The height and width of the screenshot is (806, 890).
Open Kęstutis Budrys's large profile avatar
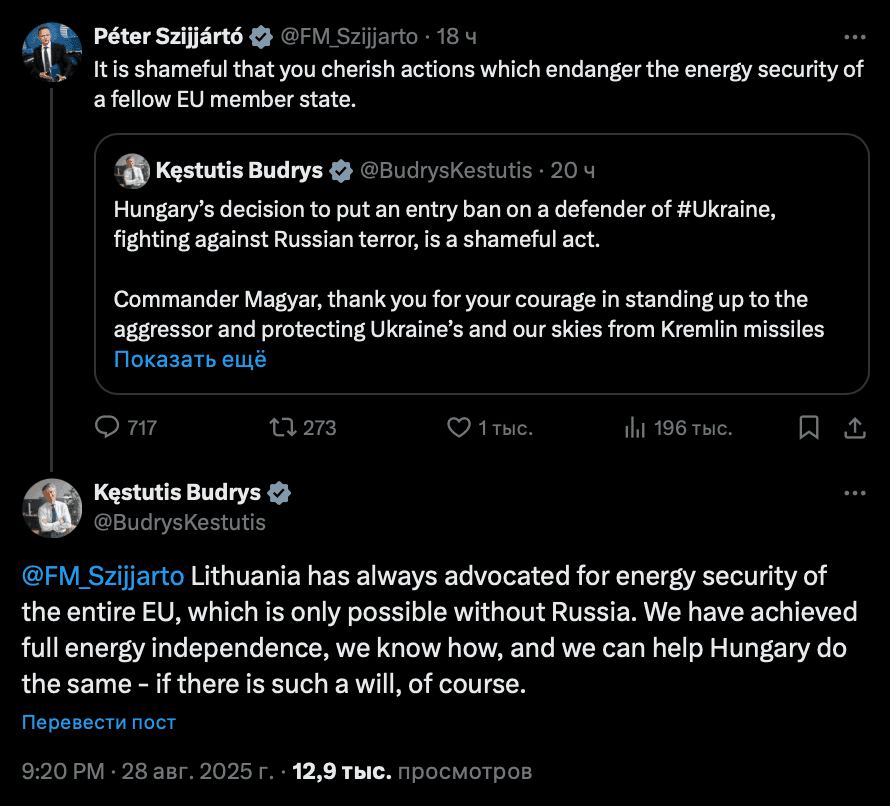click(x=52, y=508)
